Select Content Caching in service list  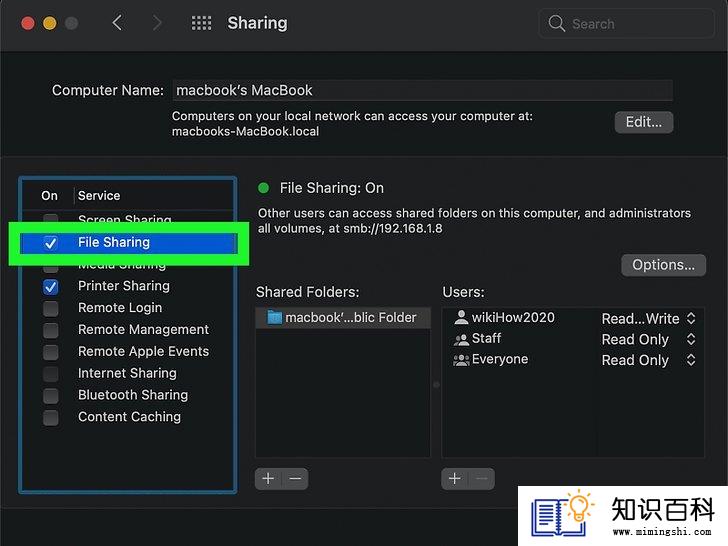click(130, 417)
